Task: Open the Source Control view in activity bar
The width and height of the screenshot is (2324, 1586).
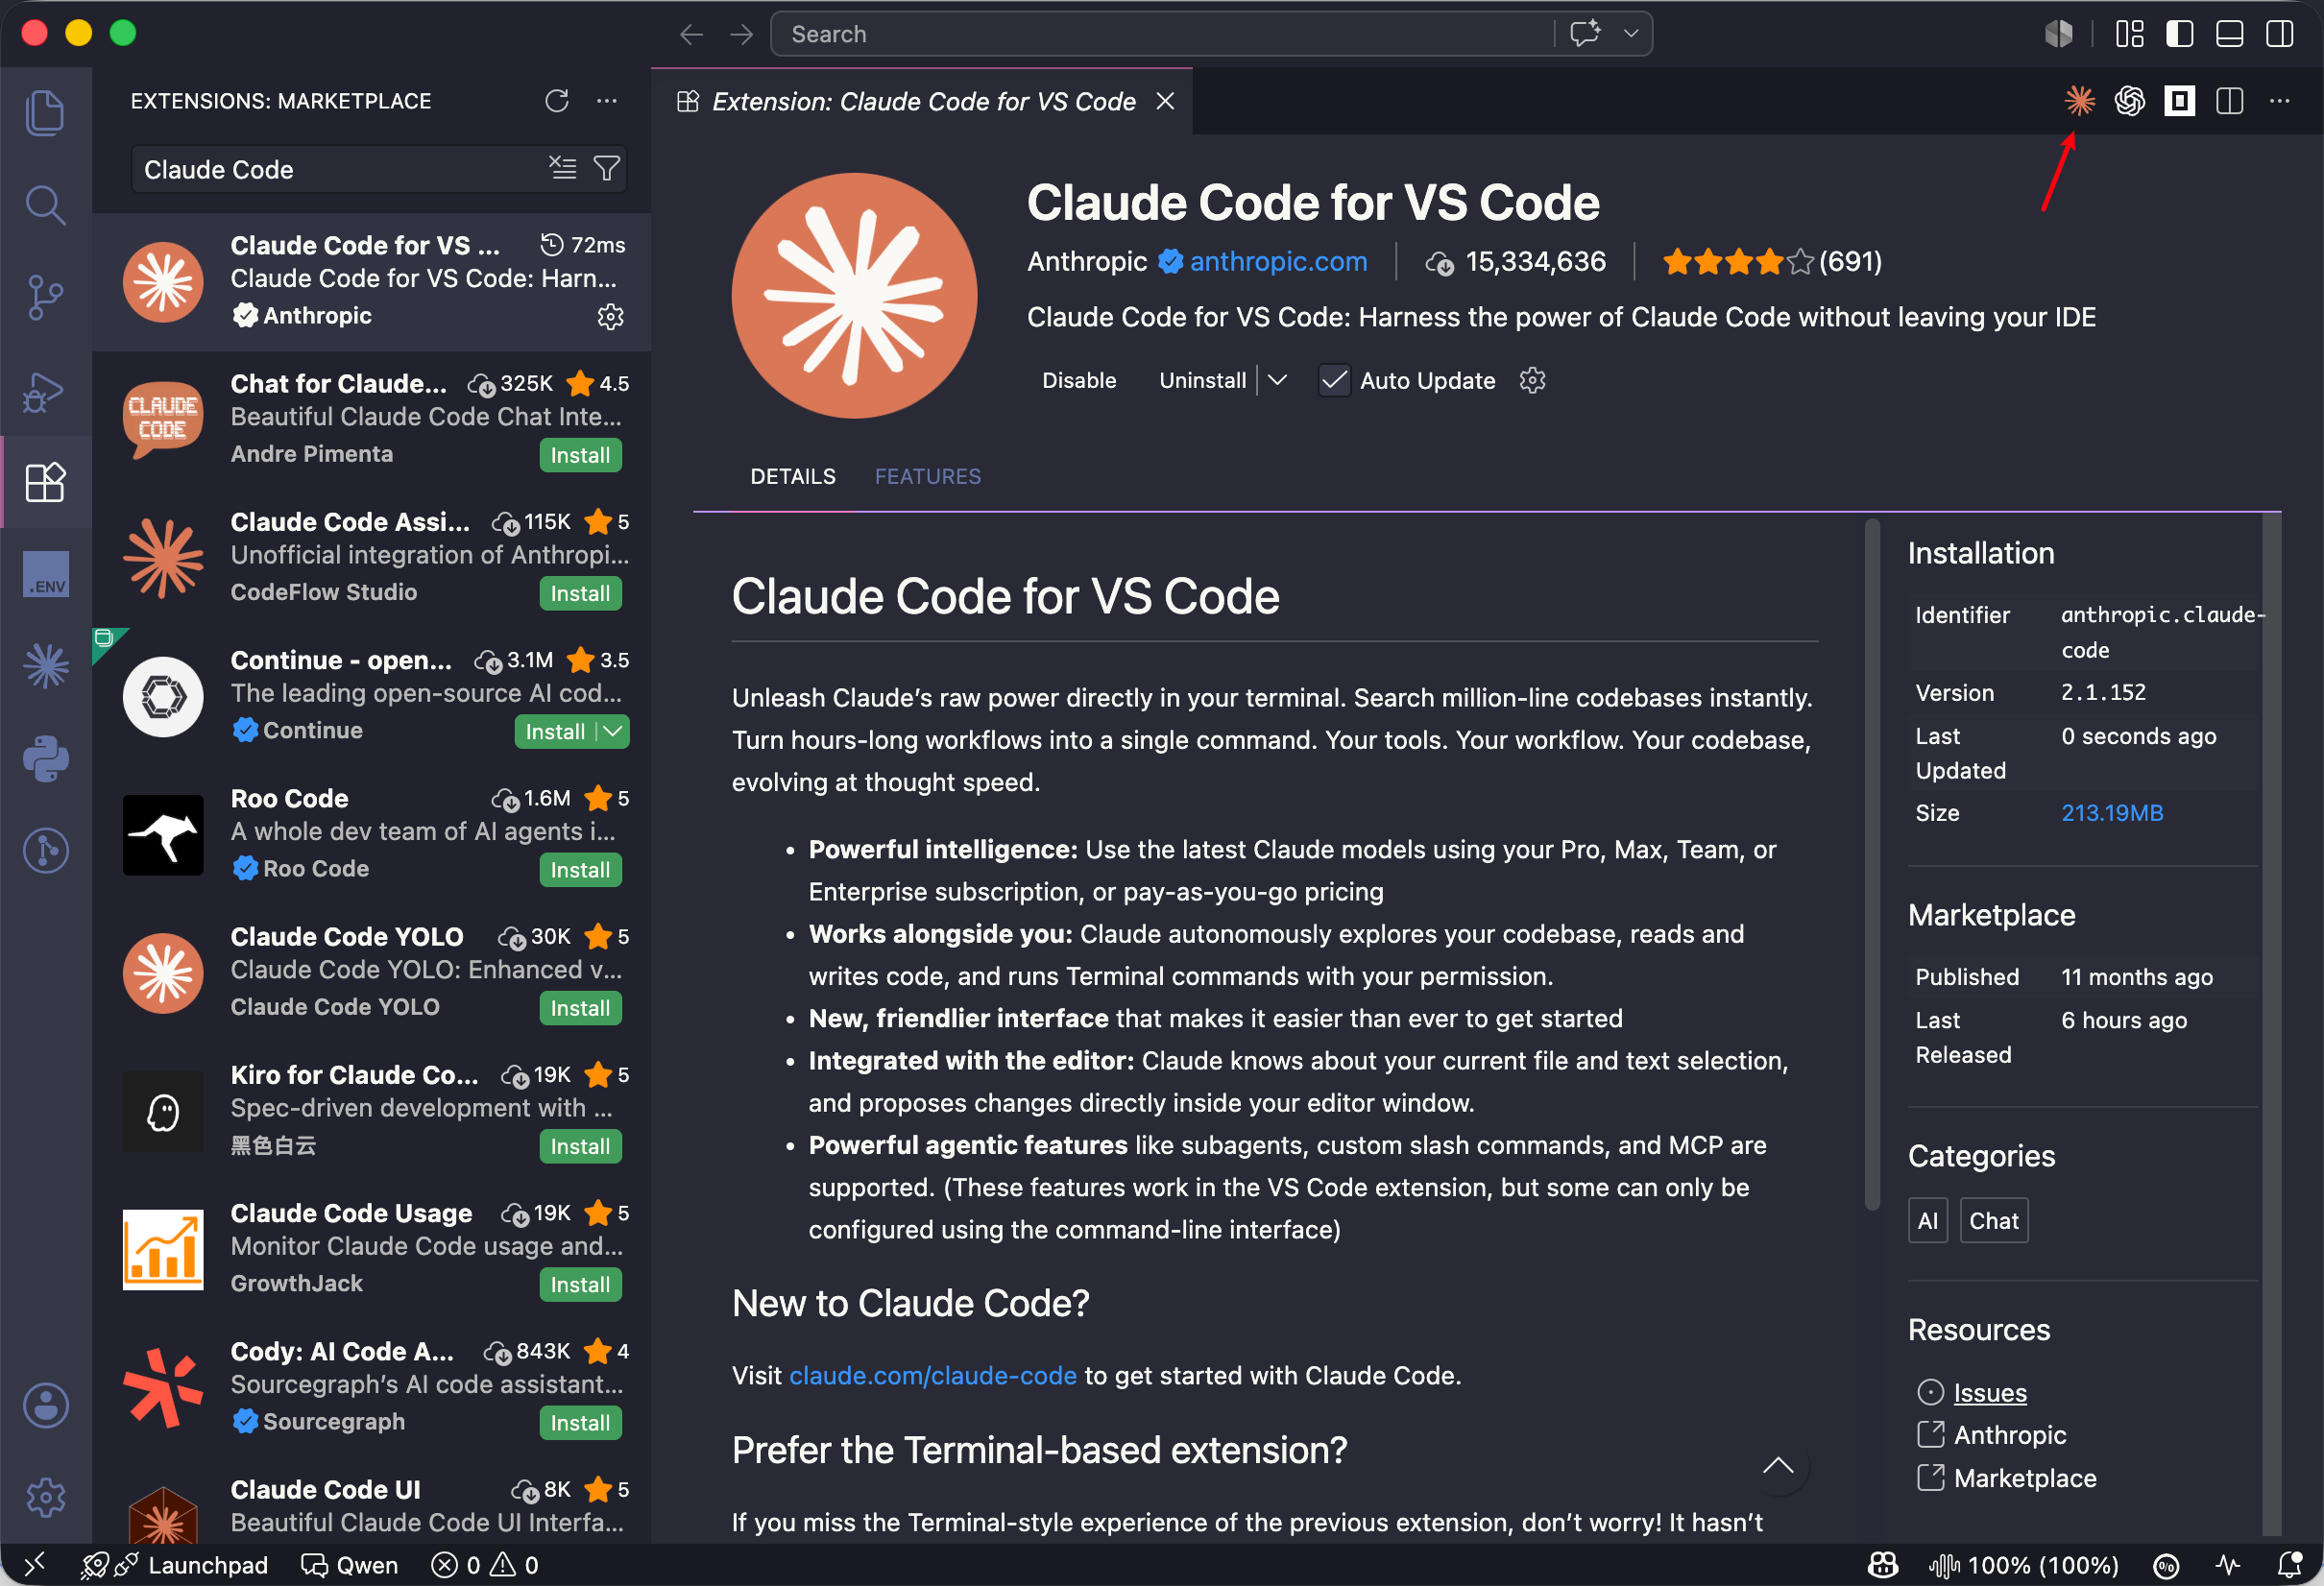Action: (45, 297)
